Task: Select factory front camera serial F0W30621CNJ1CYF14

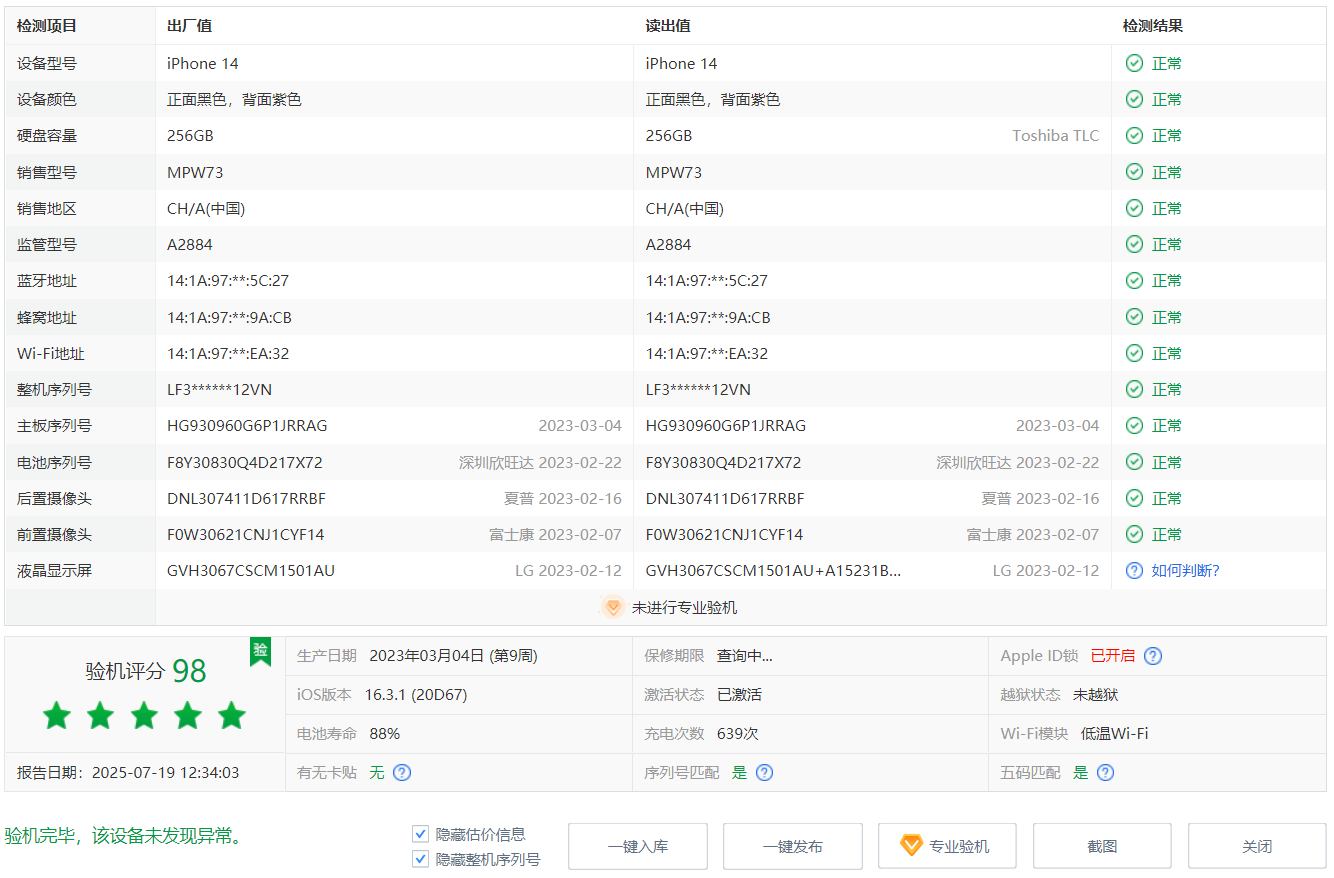Action: tap(246, 534)
